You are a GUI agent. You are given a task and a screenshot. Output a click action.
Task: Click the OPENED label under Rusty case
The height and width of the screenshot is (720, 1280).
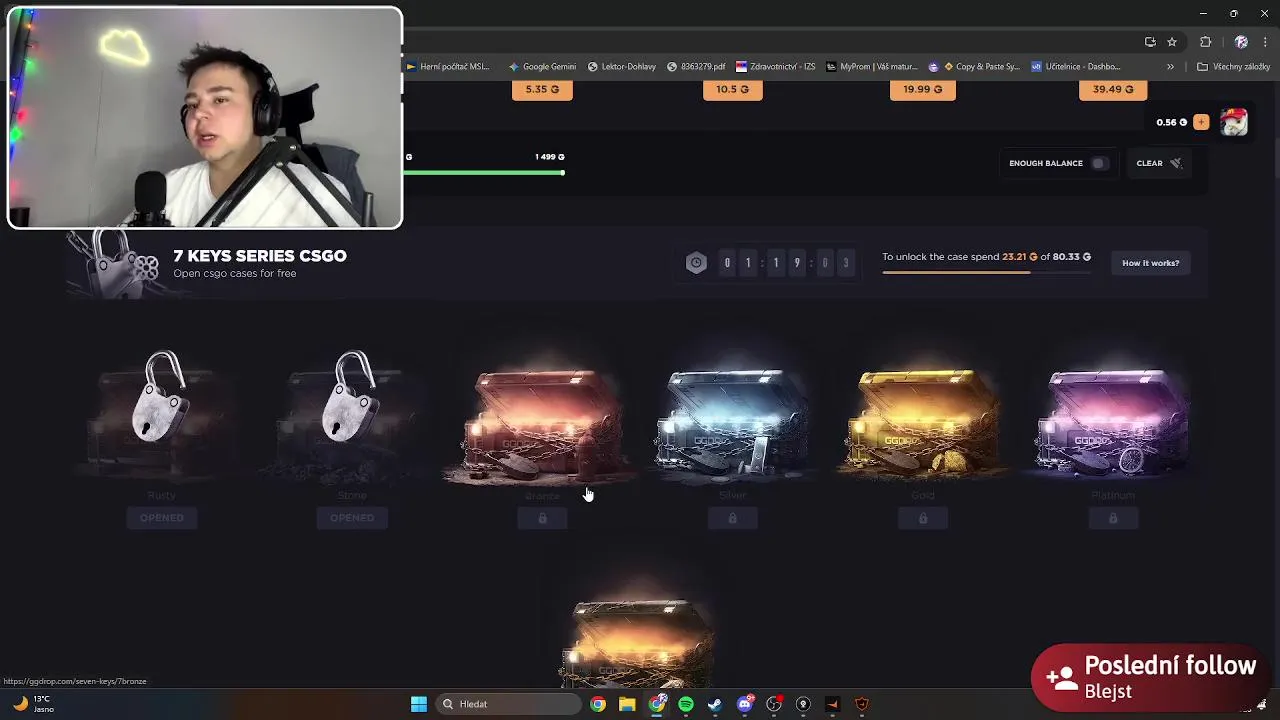[x=161, y=518]
